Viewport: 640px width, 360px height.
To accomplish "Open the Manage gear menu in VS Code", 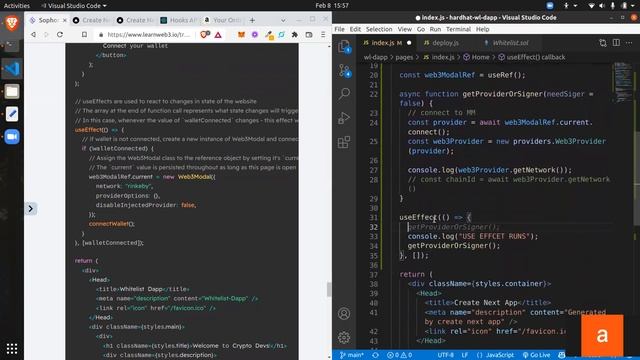I will (344, 338).
